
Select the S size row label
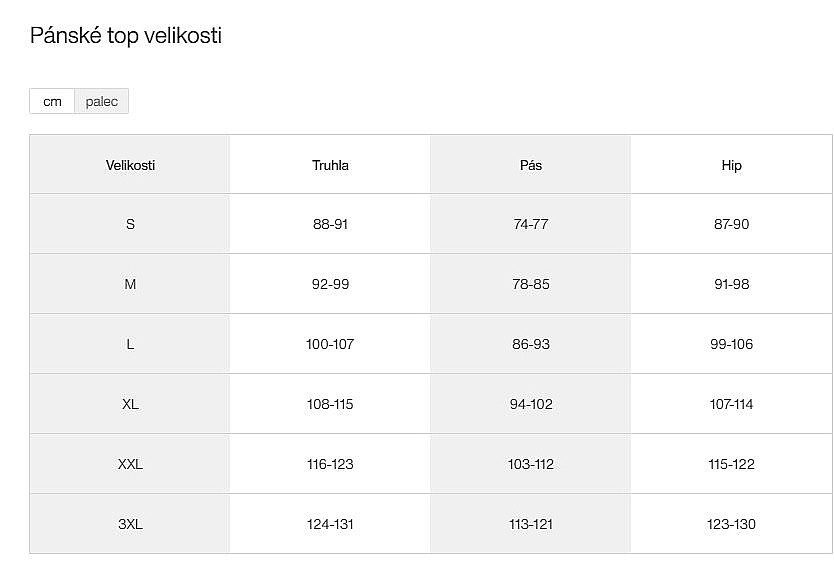pos(130,224)
